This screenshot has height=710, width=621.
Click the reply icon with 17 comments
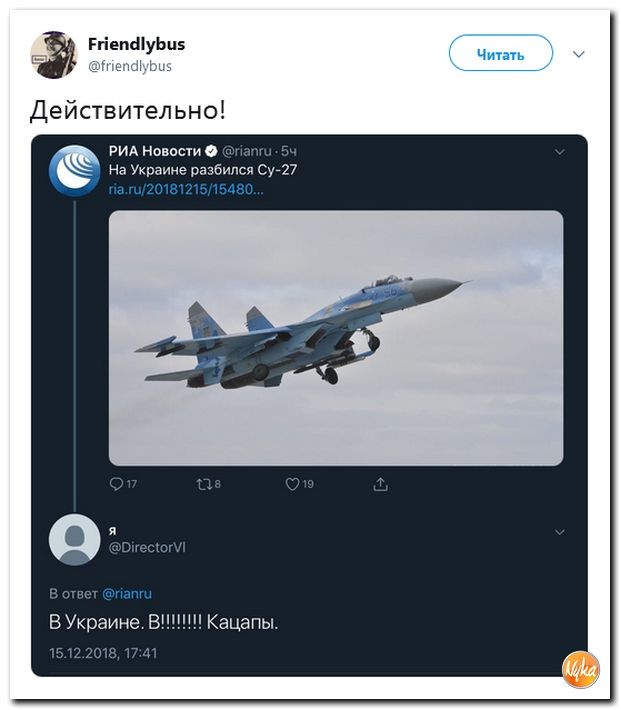pos(116,485)
